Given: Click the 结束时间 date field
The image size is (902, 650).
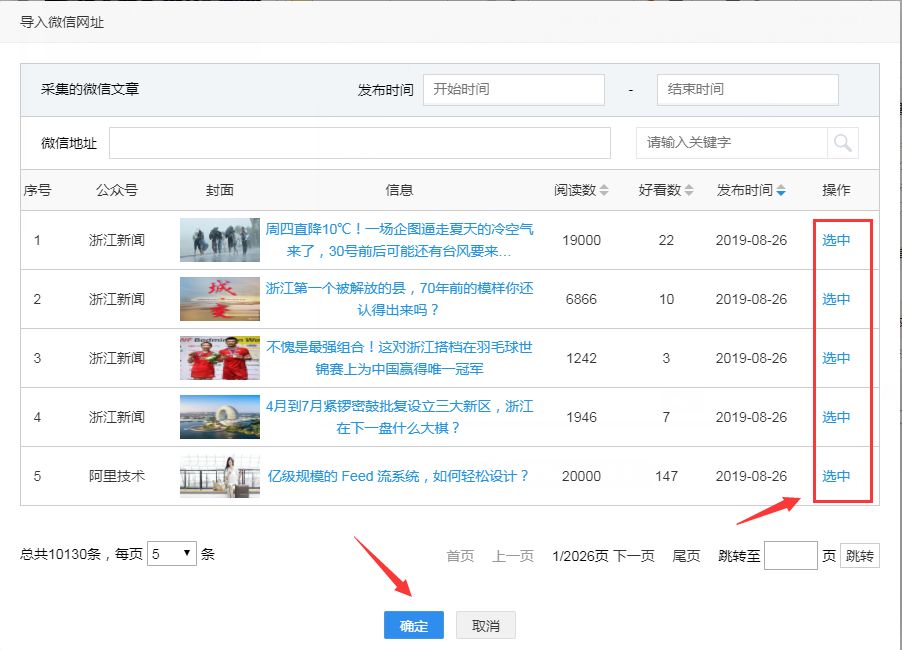Looking at the screenshot, I should pos(747,90).
